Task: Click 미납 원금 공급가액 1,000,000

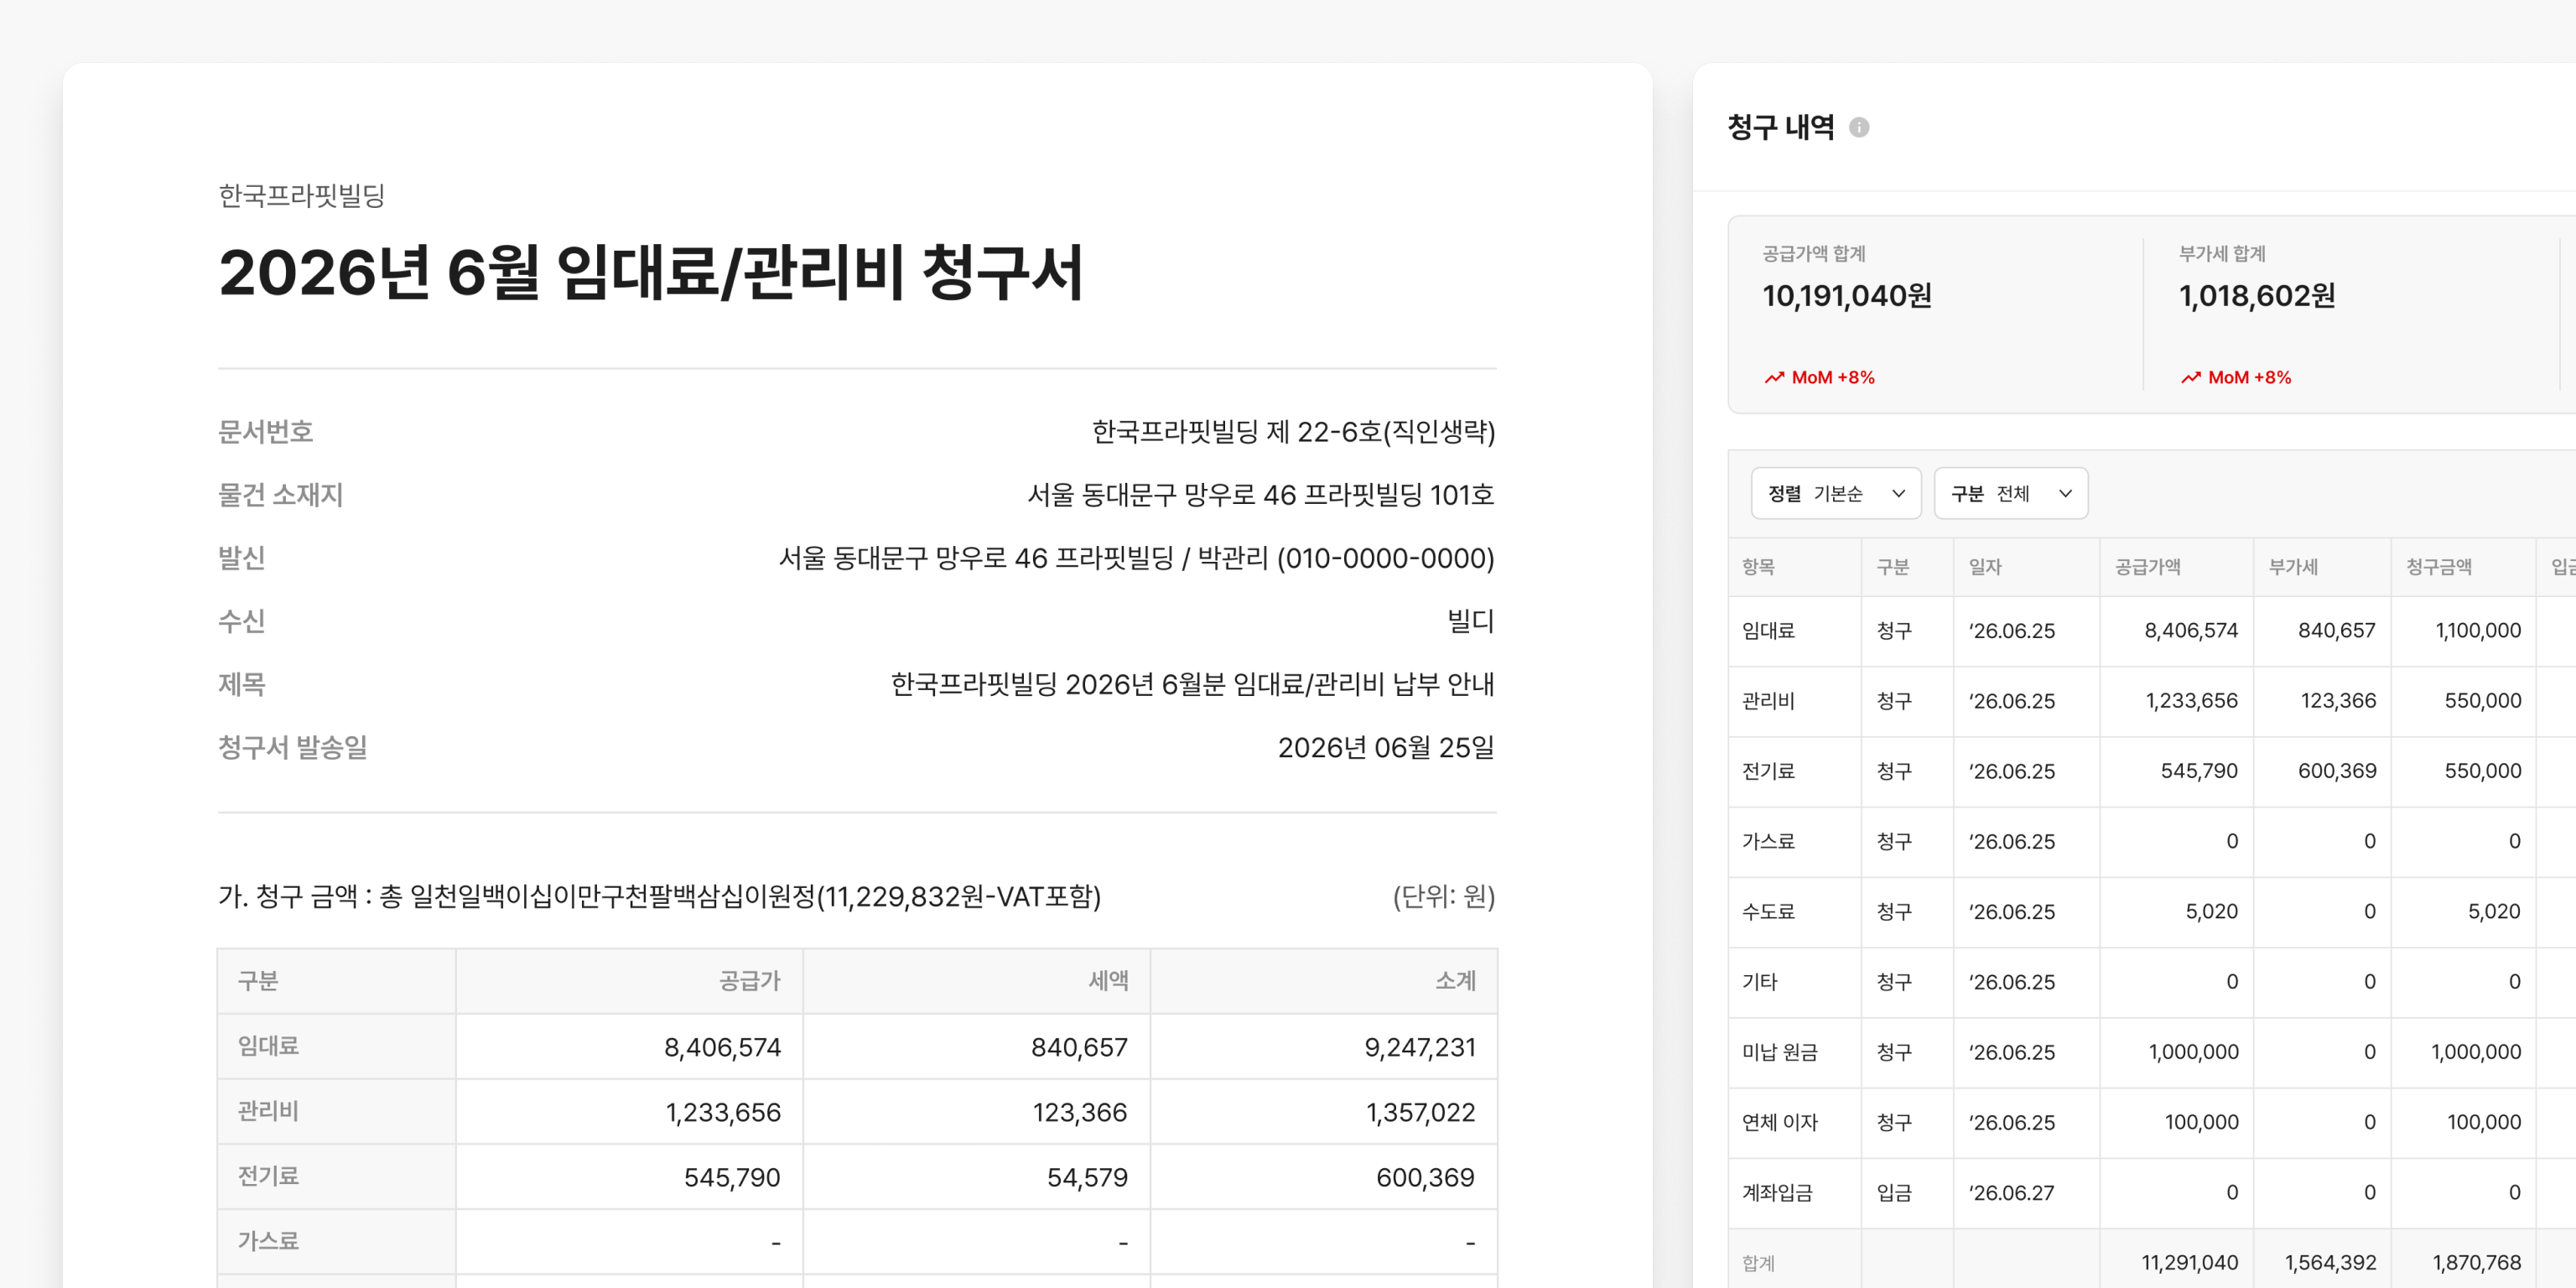Action: point(2194,1052)
